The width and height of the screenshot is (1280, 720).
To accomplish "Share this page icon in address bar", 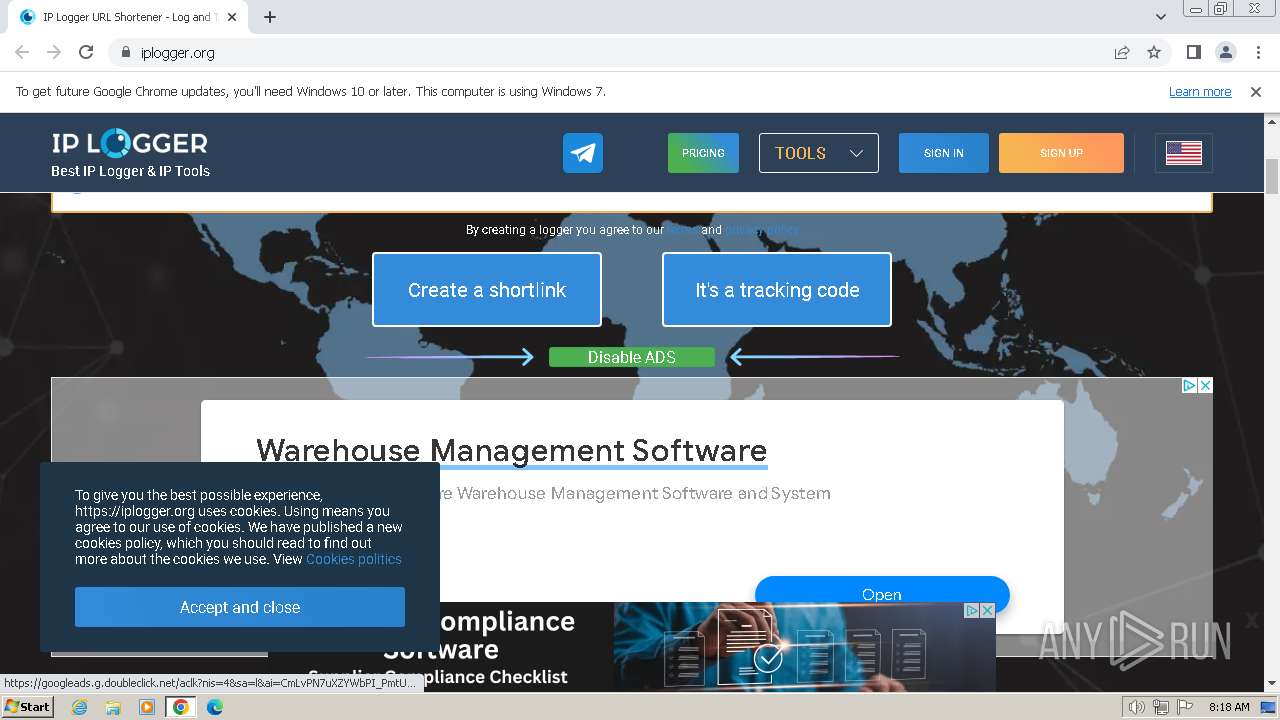I will (x=1122, y=52).
